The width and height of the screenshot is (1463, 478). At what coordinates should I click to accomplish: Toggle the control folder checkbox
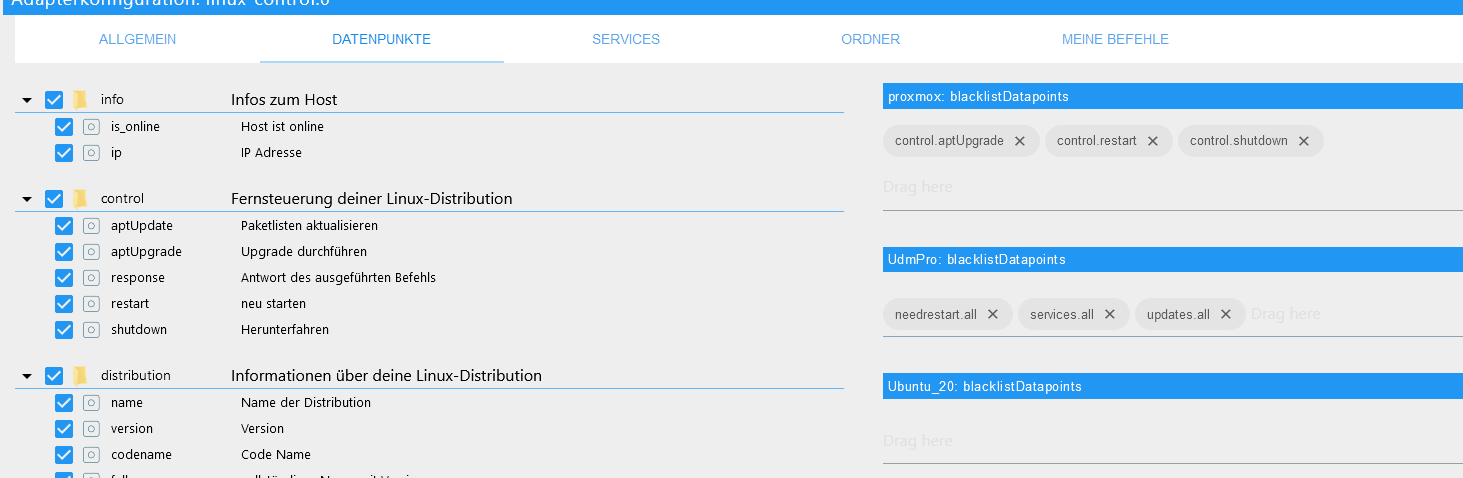(54, 199)
